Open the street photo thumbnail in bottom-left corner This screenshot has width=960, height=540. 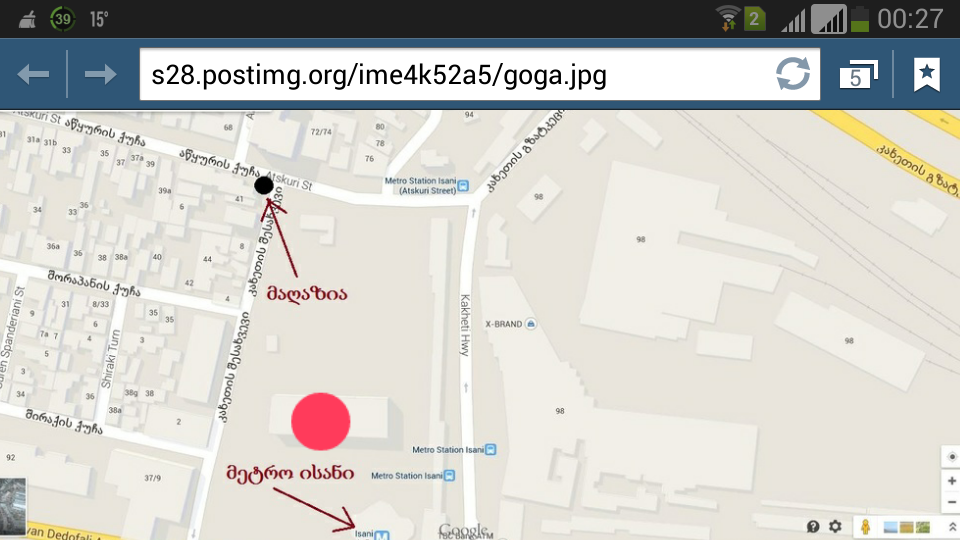[x=13, y=507]
